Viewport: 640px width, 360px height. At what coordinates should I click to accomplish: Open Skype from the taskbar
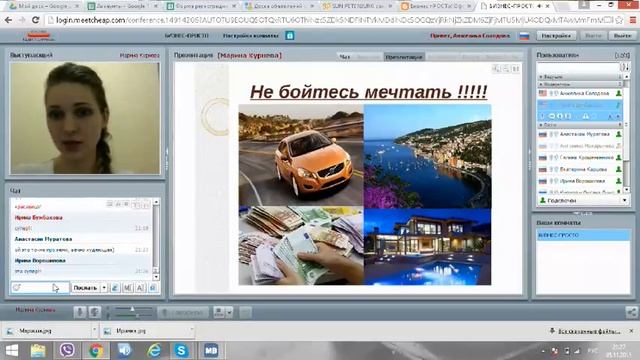tap(181, 350)
